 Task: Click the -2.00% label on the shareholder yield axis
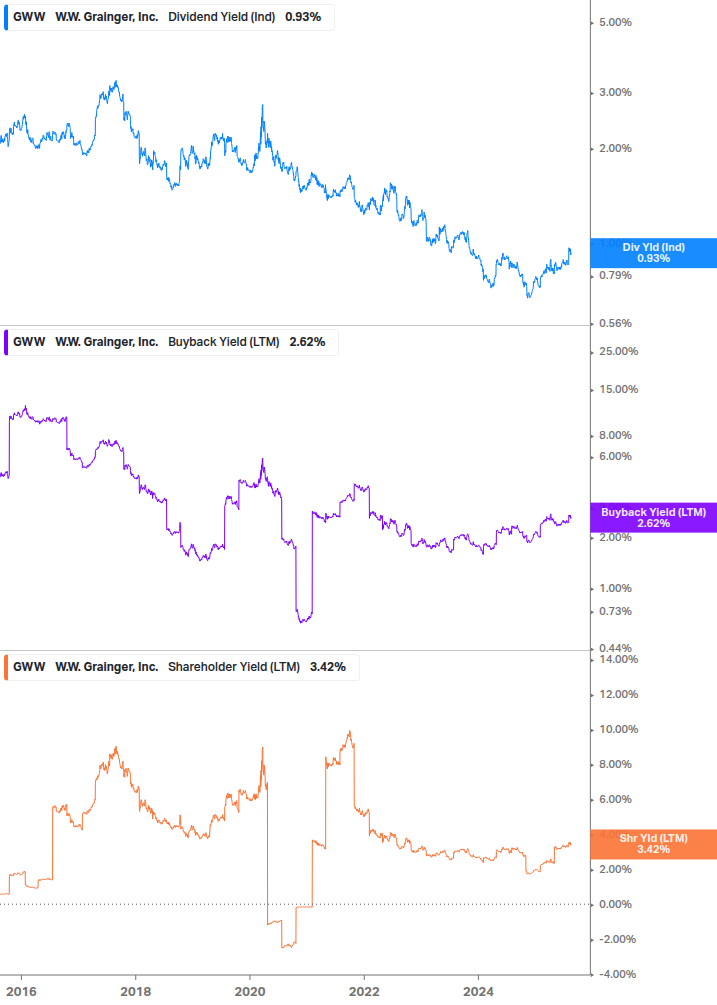[x=617, y=940]
